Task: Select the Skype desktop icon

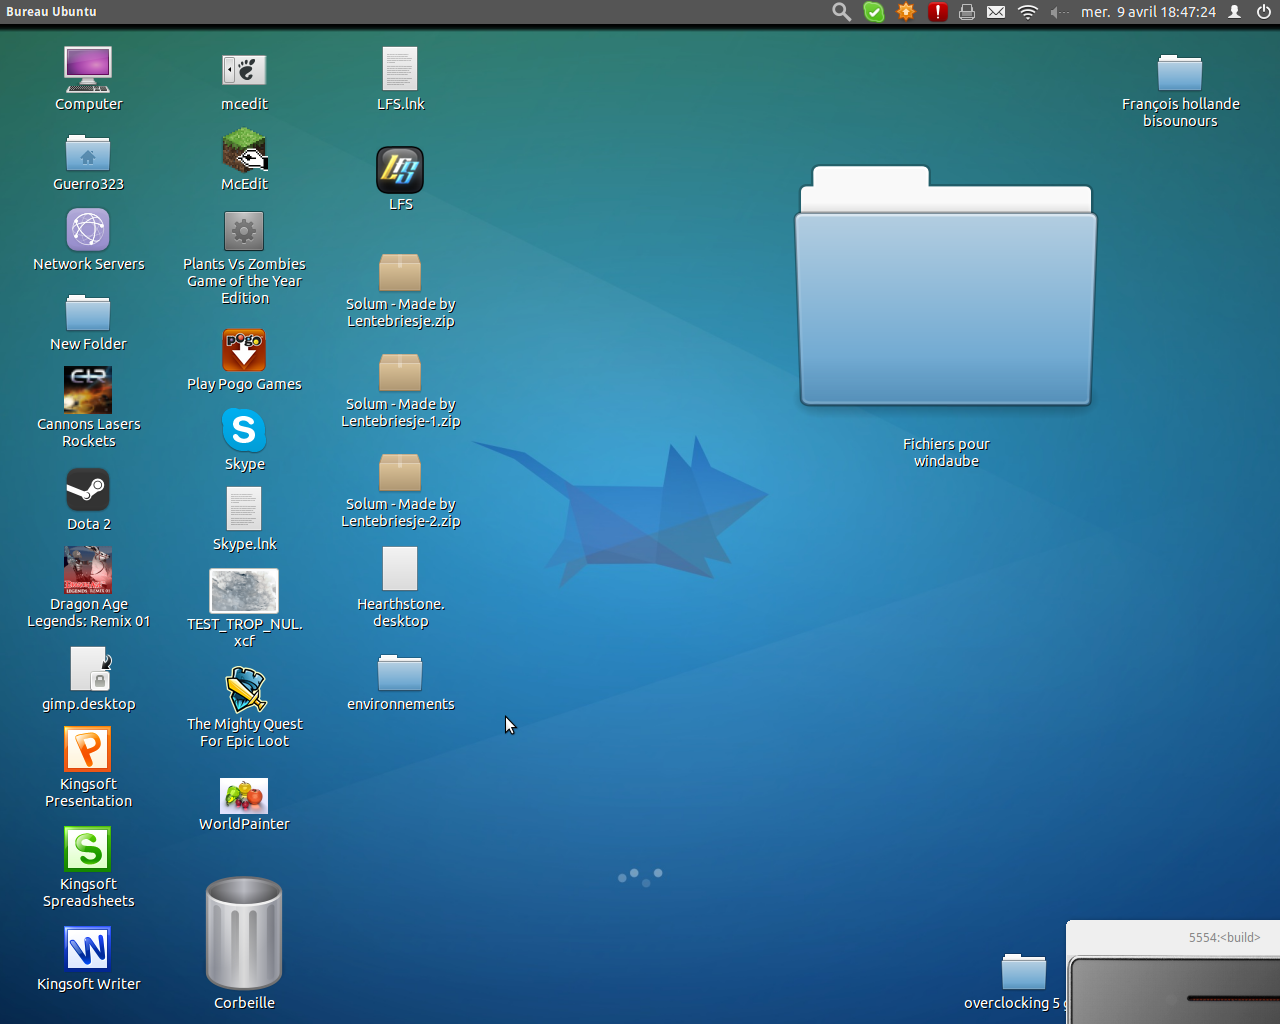Action: point(244,431)
